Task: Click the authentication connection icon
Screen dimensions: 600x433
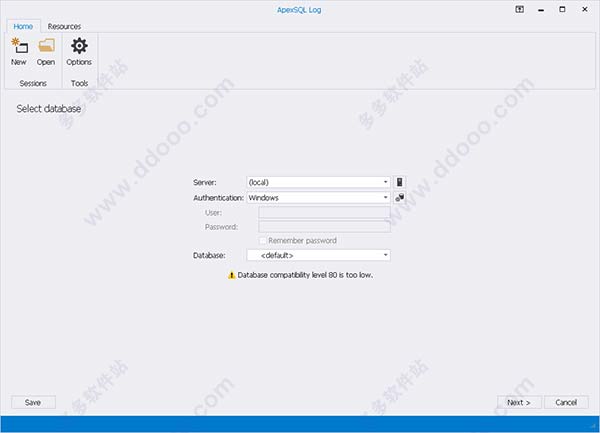Action: pyautogui.click(x=399, y=197)
